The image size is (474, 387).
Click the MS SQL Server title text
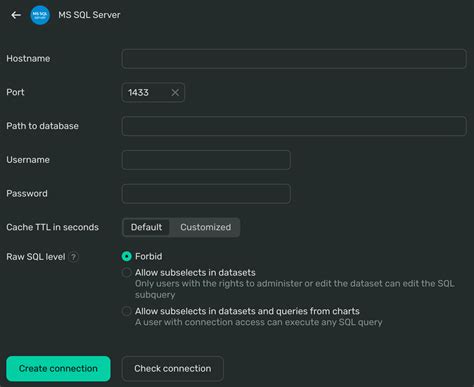coord(89,15)
